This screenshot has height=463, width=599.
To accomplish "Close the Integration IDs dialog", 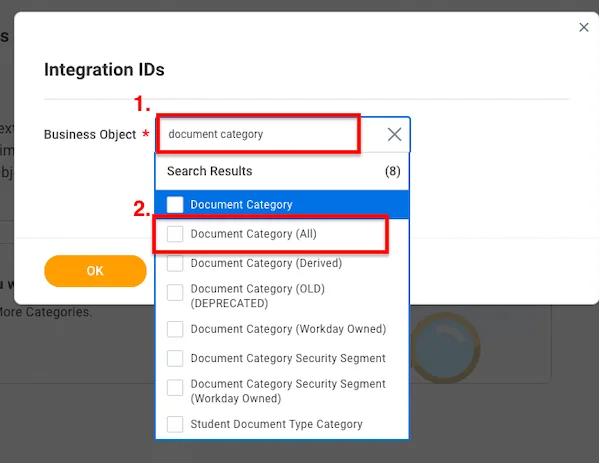I will click(x=584, y=27).
